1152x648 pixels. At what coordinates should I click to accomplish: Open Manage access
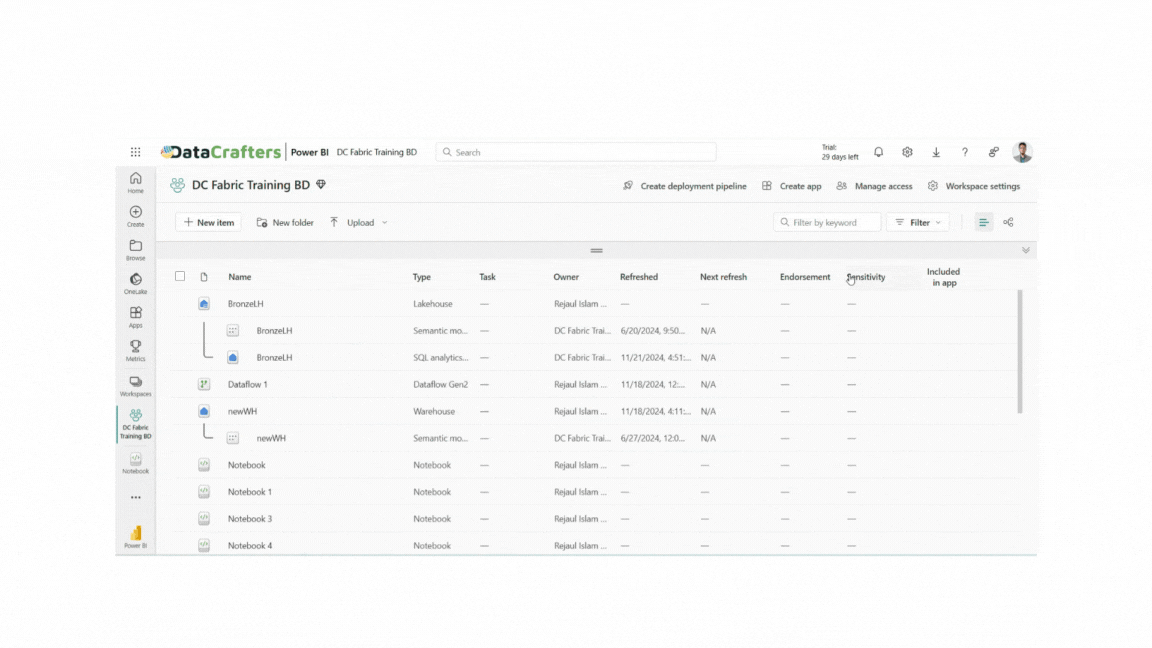(x=874, y=186)
